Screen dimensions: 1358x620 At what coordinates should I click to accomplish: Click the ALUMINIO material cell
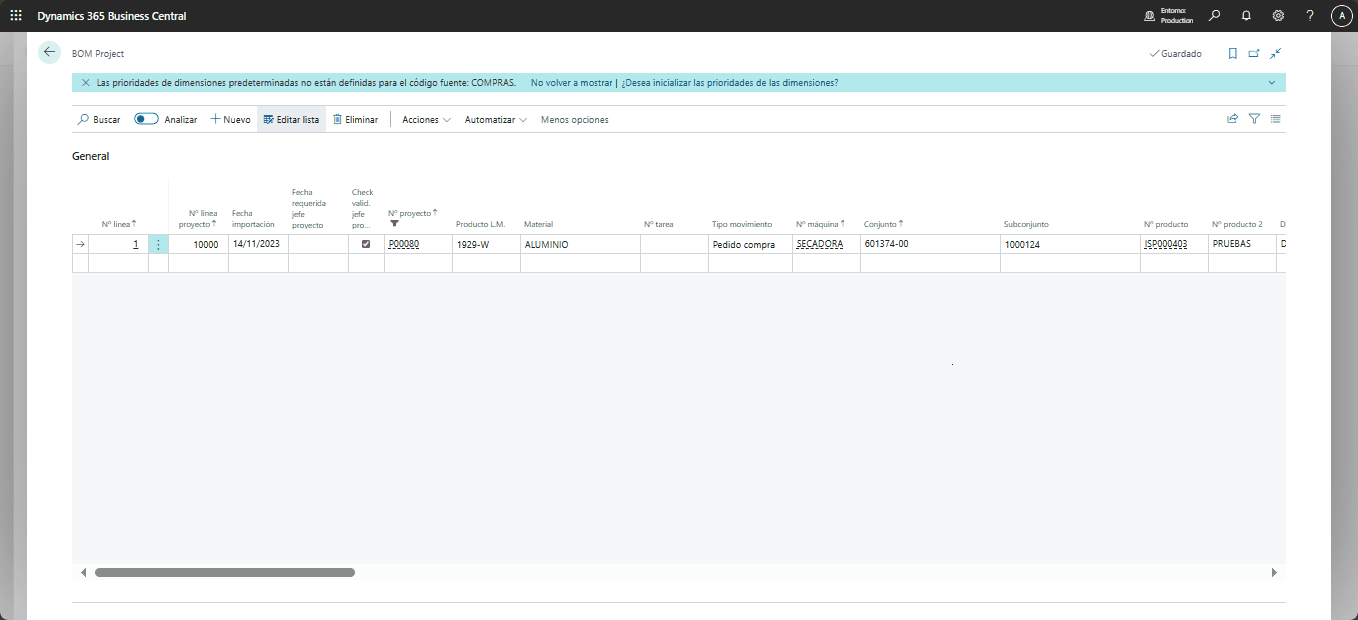coord(580,244)
